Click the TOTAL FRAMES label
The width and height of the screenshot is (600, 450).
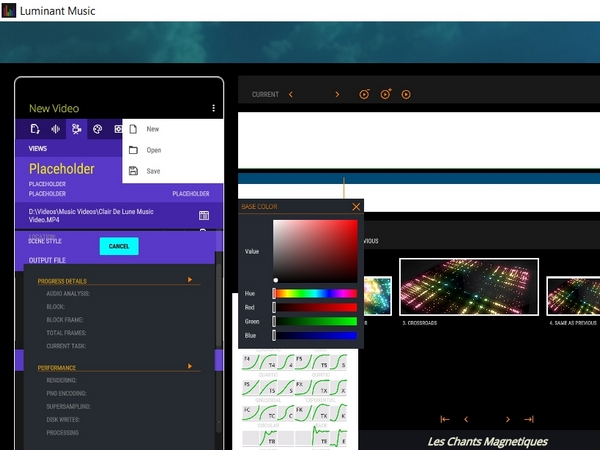[x=66, y=333]
